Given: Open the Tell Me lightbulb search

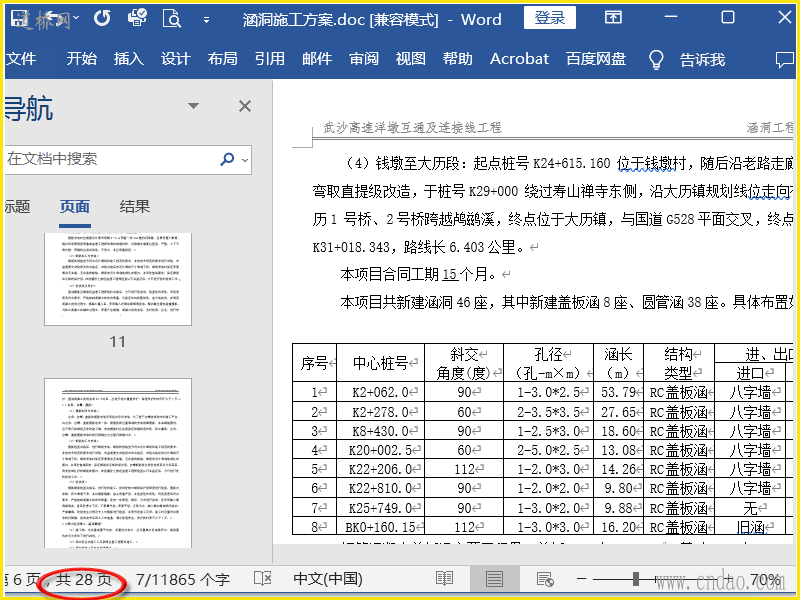Looking at the screenshot, I should coord(656,59).
